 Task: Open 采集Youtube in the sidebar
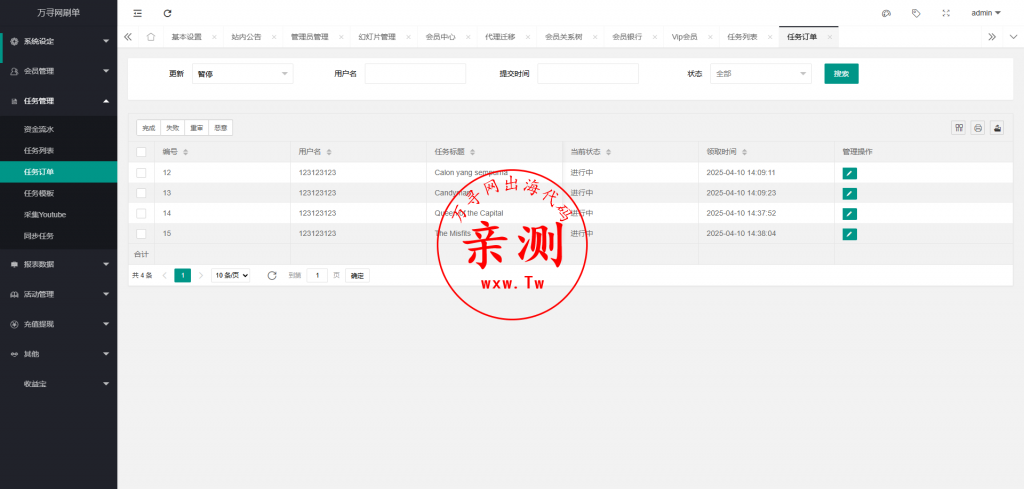point(59,214)
